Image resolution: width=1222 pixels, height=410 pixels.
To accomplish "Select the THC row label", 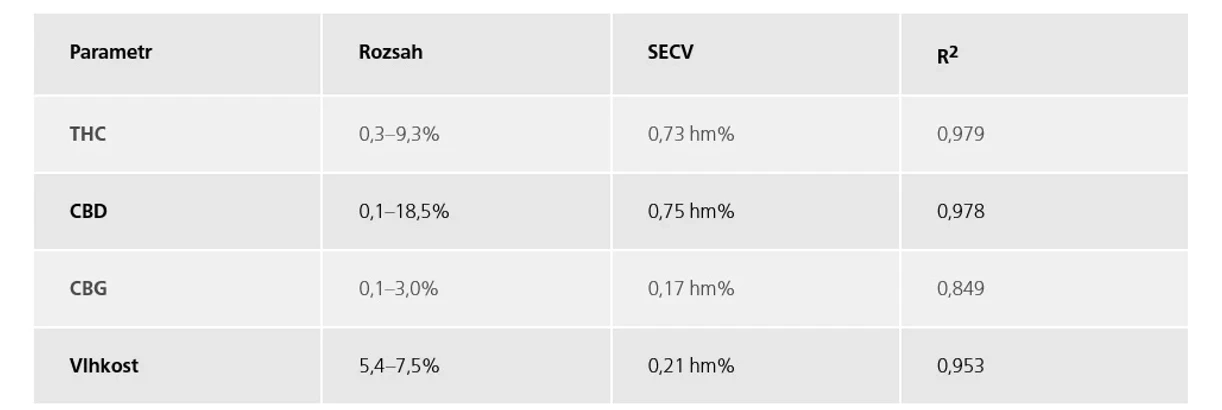I will point(88,134).
